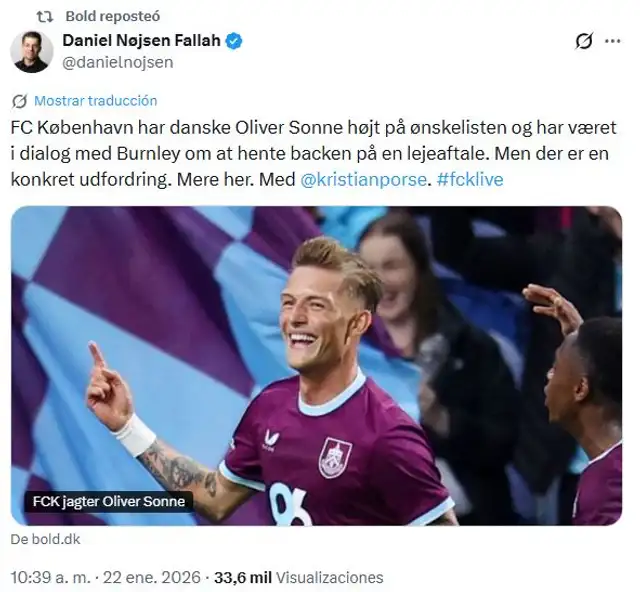
Task: Open the "De bold.dk" source link
Action: pos(46,539)
